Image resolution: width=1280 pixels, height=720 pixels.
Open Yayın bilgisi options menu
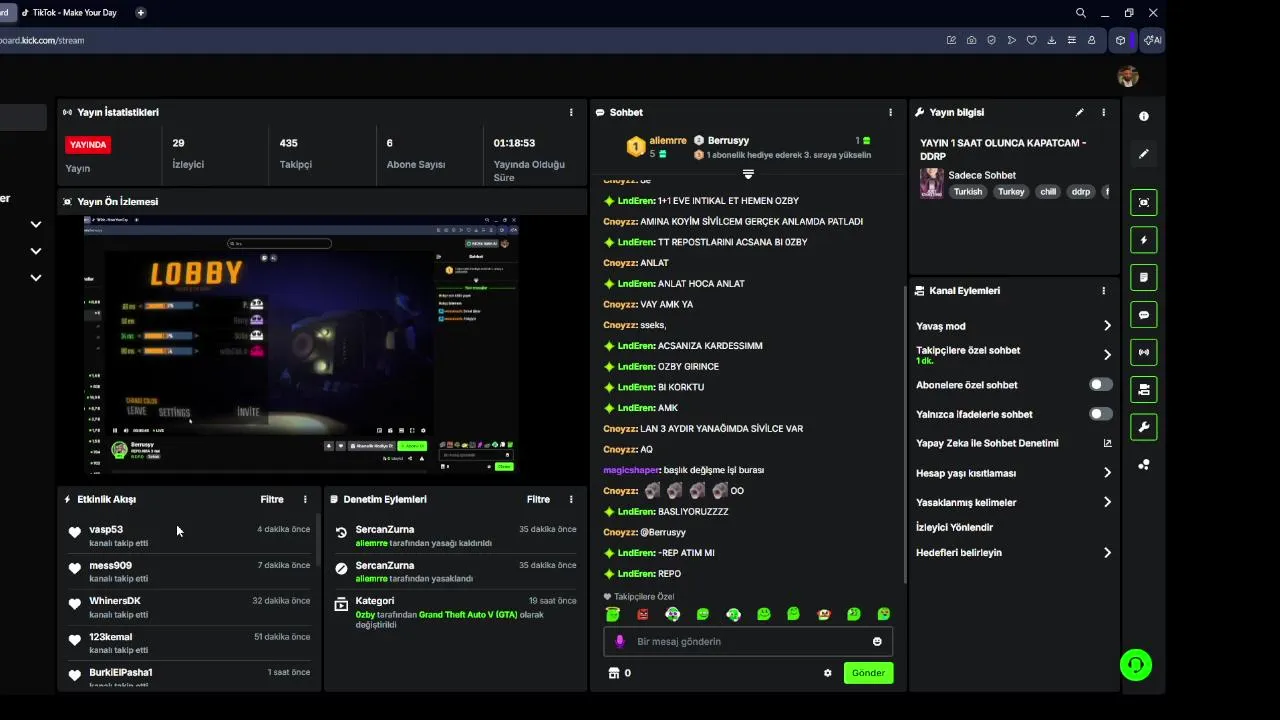point(1104,112)
